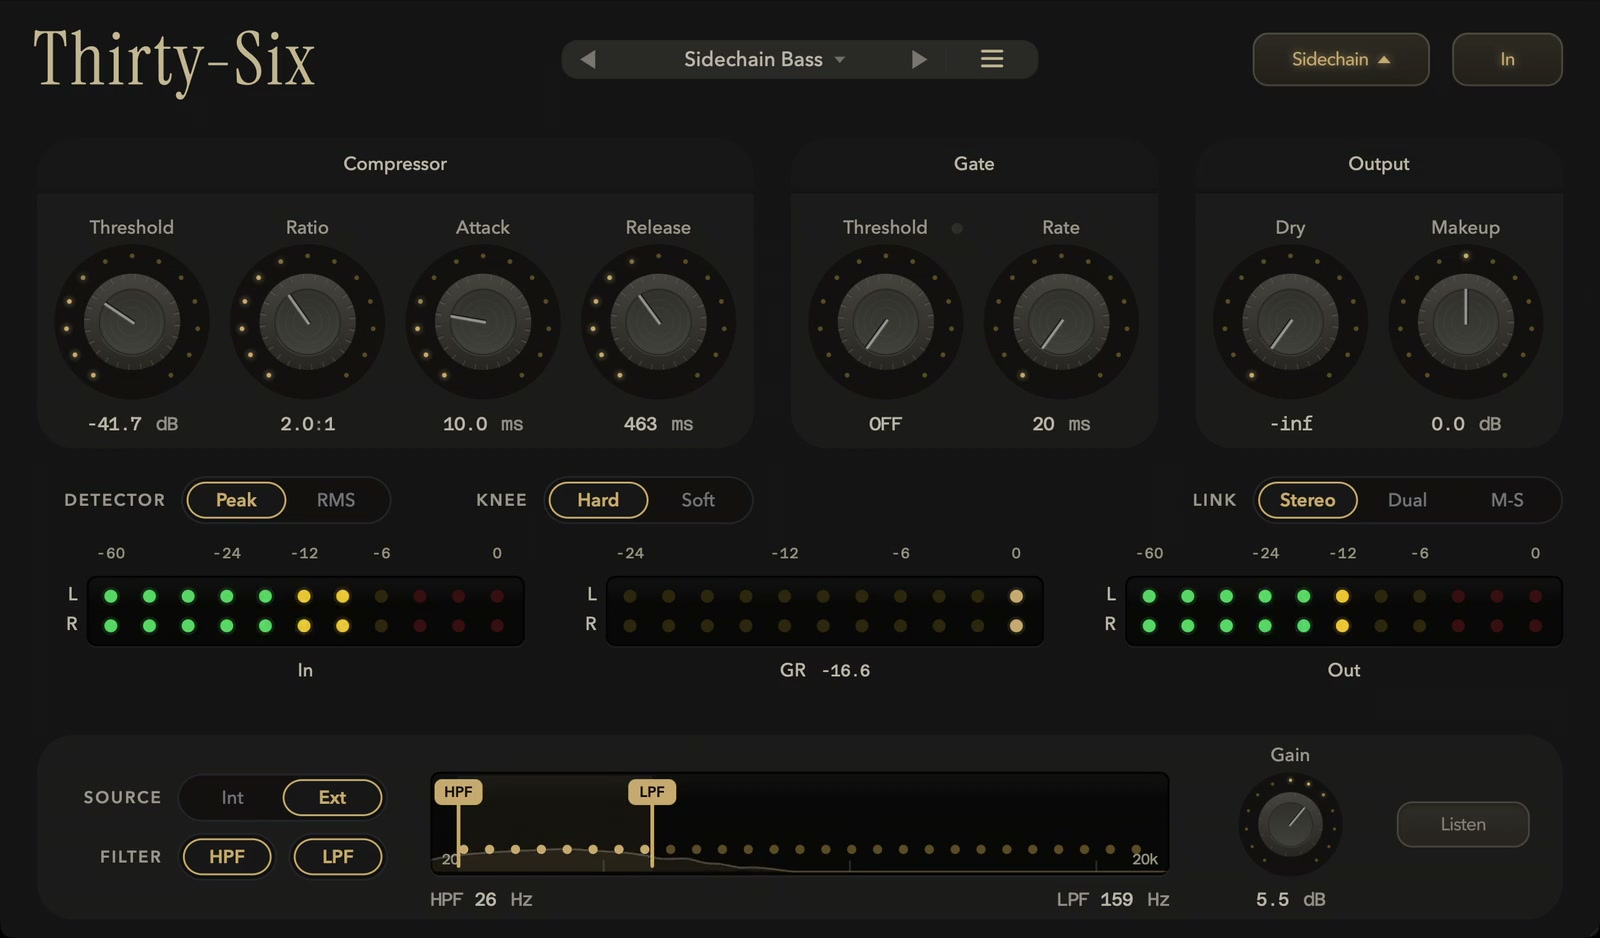
Task: Click the Output section header
Action: (x=1379, y=164)
